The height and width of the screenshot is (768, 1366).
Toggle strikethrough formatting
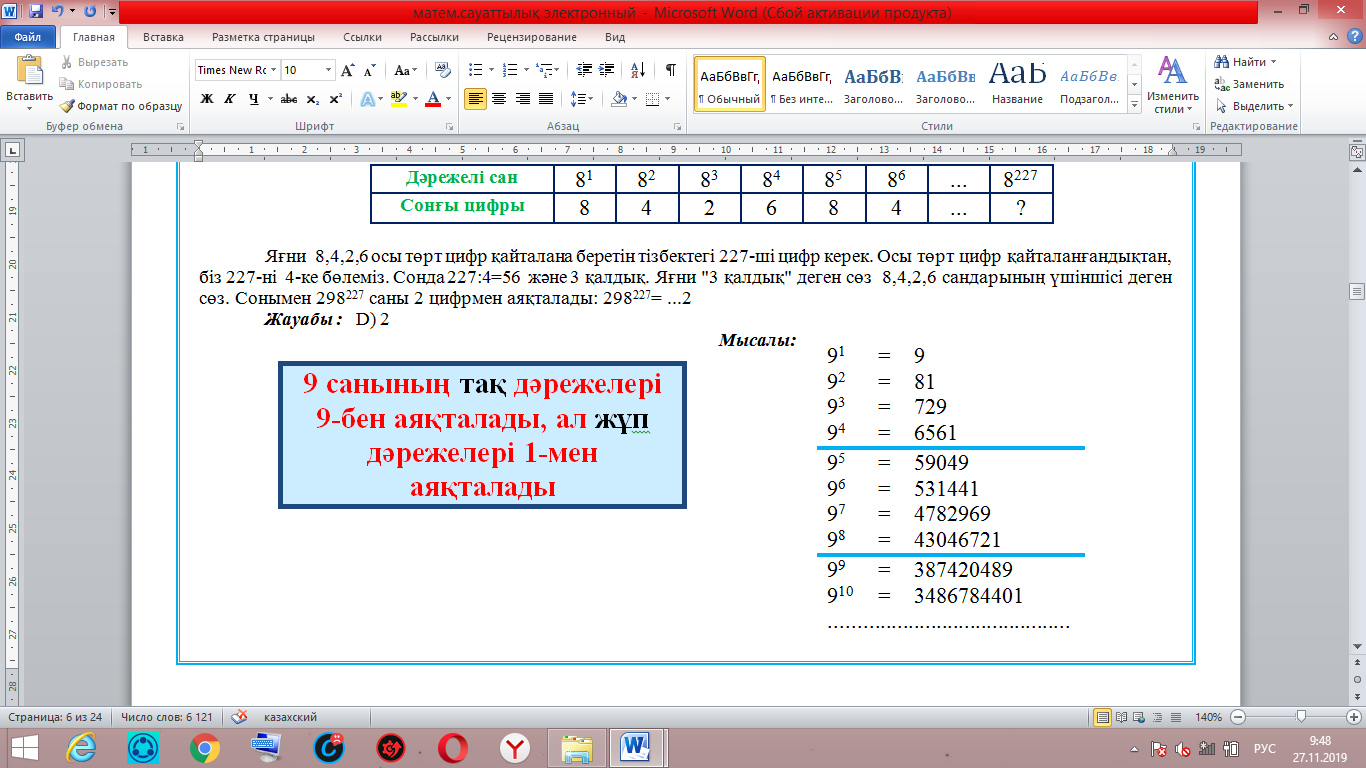click(289, 99)
